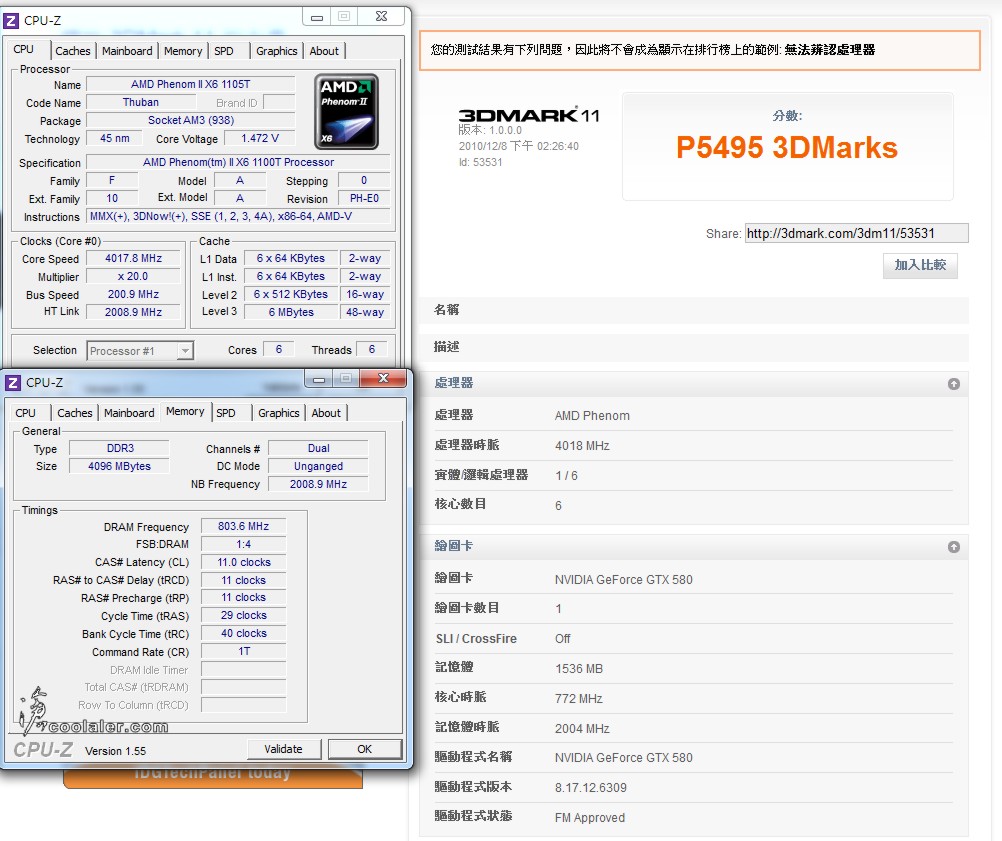1002x841 pixels.
Task: Close the lower CPU-Z window with the red X
Action: (x=382, y=380)
